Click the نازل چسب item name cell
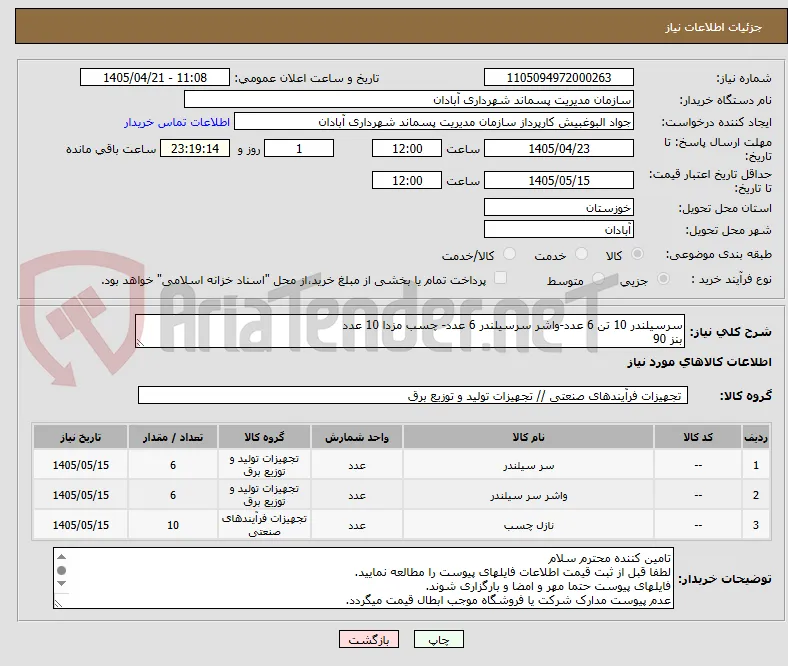The width and height of the screenshot is (788, 666). click(x=528, y=525)
